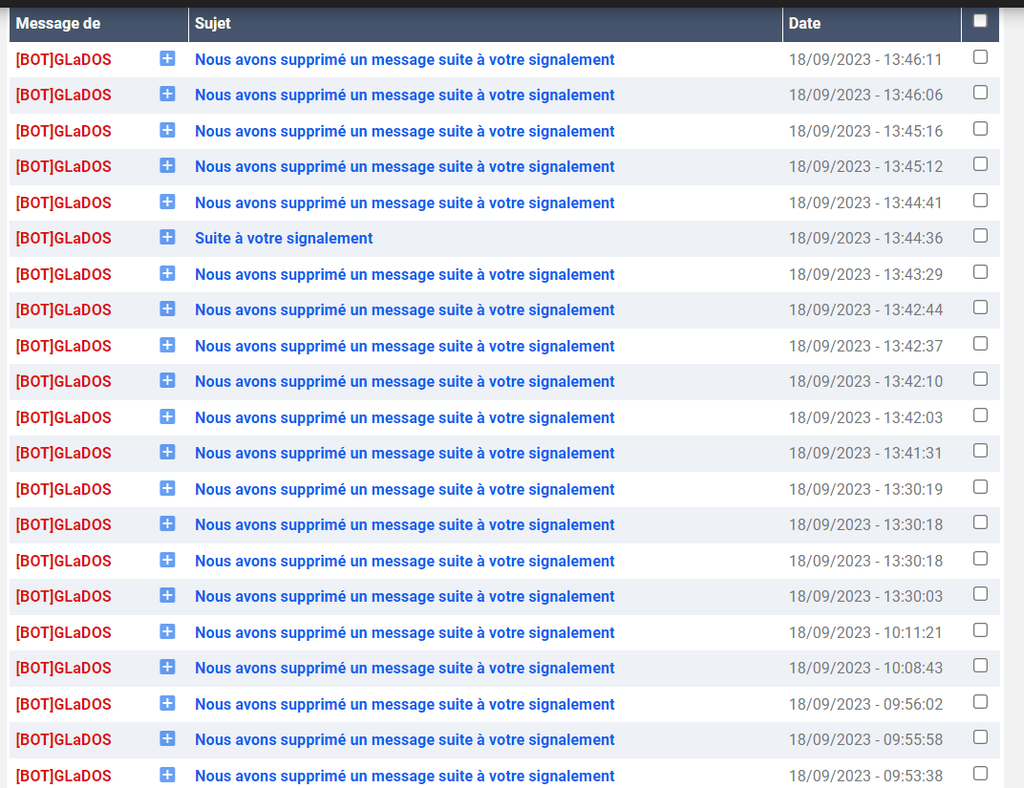Tick the select-all checkbox in the table header
Screen dimensions: 1024x788
tap(980, 21)
